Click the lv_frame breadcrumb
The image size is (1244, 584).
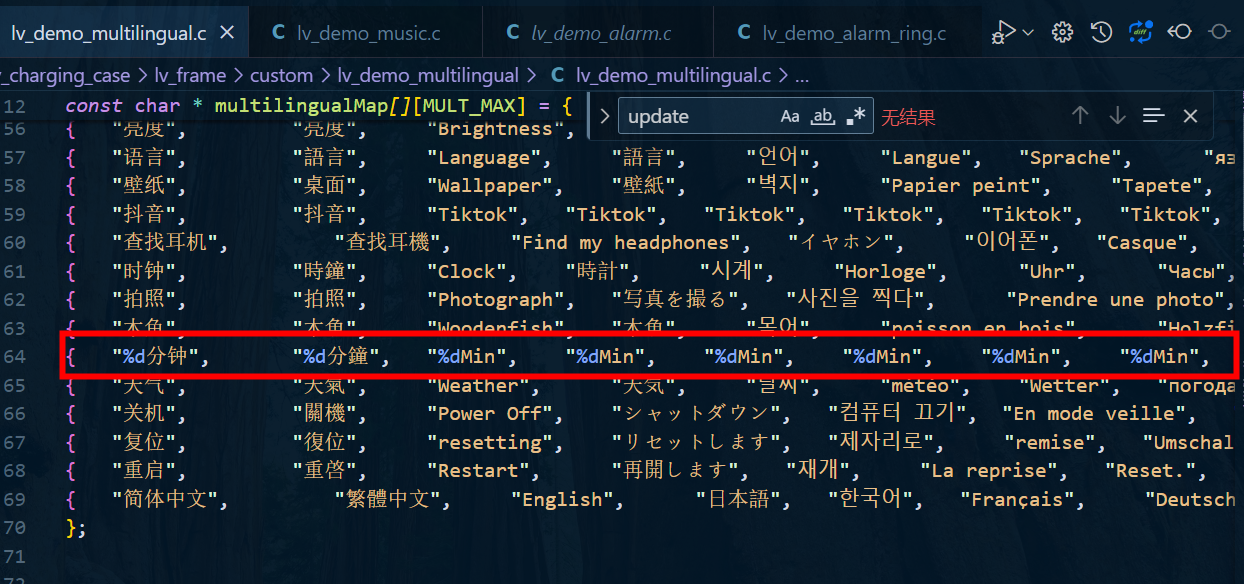click(190, 75)
